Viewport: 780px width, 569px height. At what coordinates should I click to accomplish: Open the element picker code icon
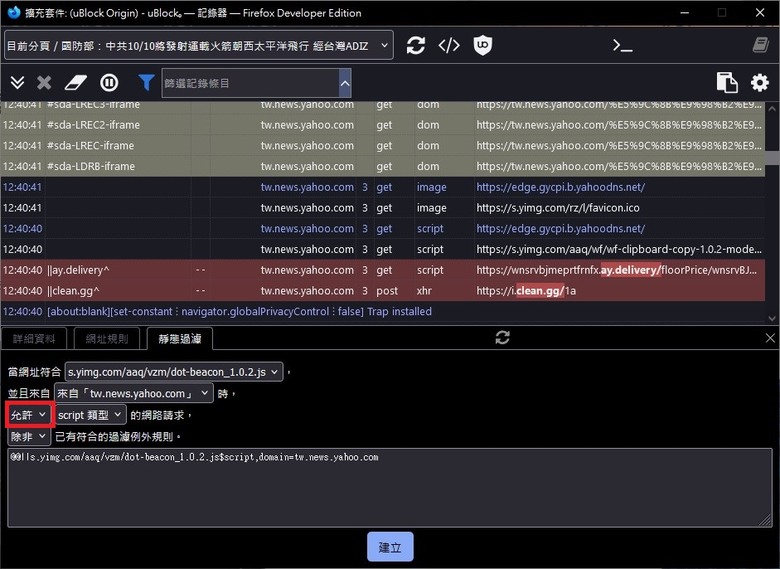pos(449,45)
